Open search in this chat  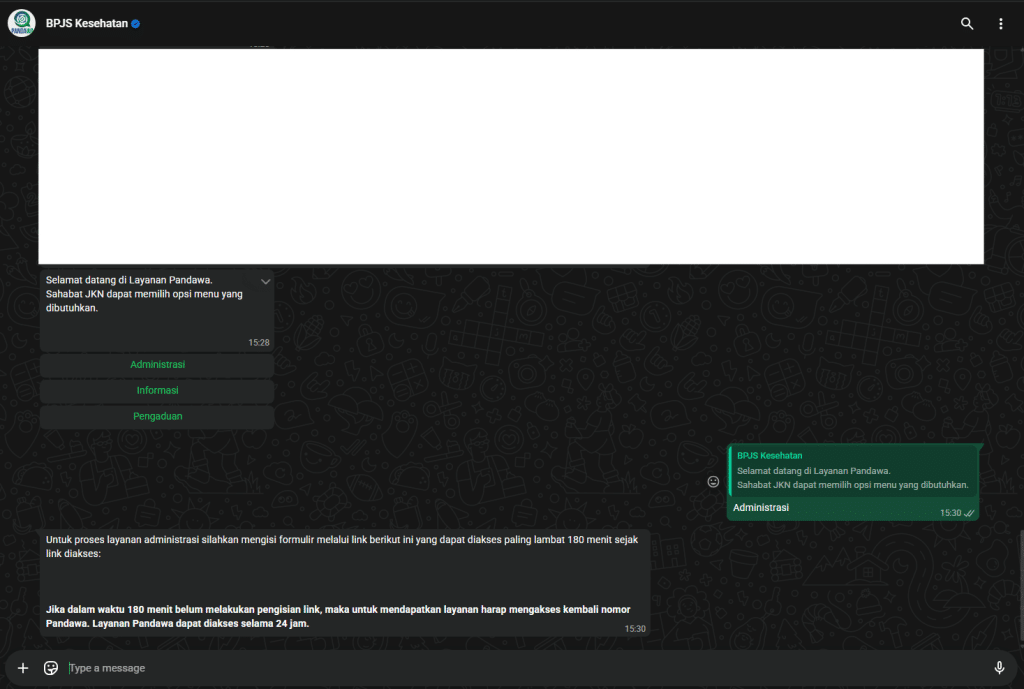(966, 24)
